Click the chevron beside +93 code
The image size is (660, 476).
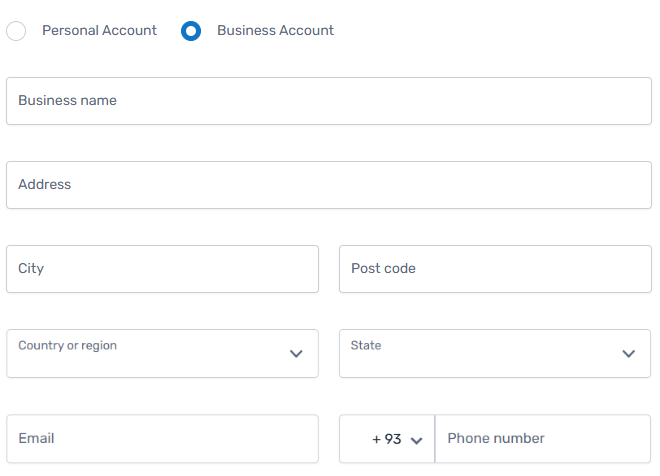pos(417,440)
